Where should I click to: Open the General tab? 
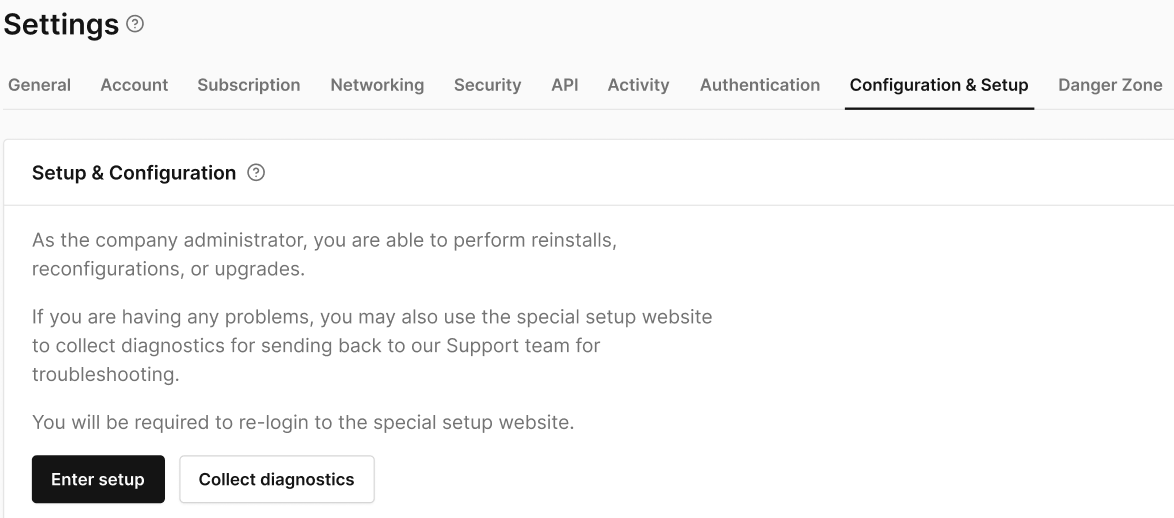tap(39, 85)
